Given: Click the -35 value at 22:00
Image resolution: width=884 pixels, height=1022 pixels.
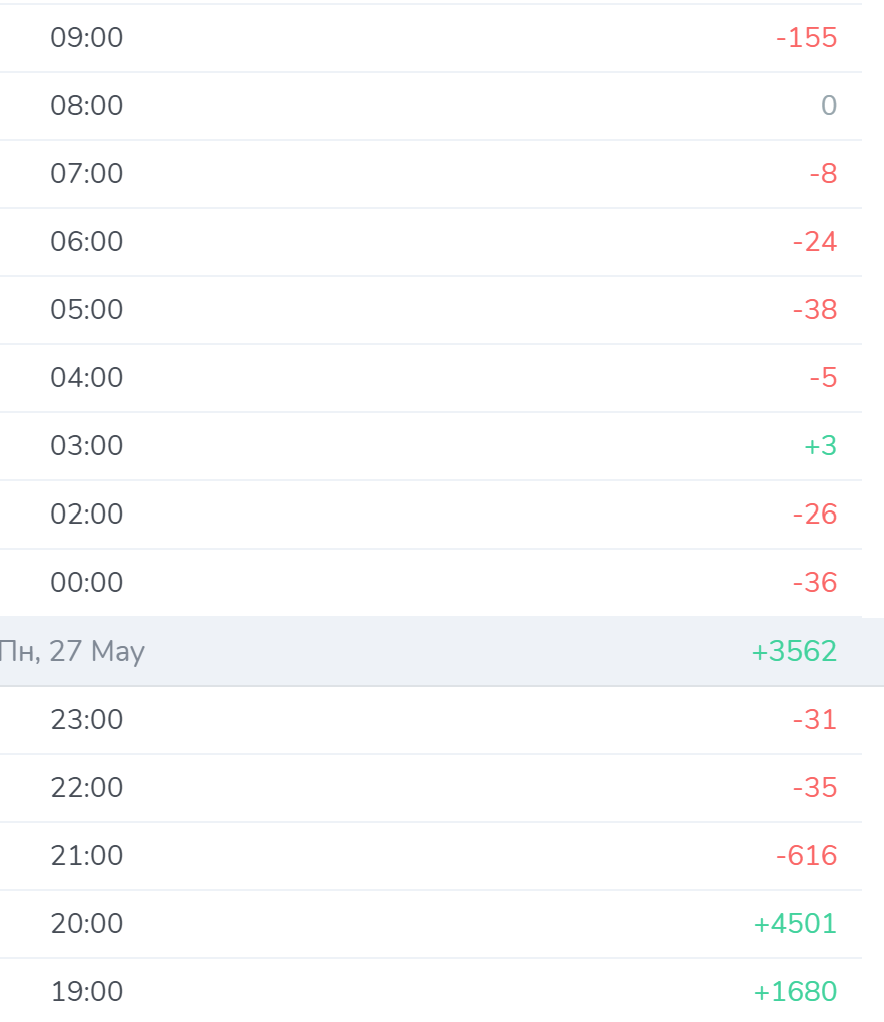Looking at the screenshot, I should pos(815,788).
